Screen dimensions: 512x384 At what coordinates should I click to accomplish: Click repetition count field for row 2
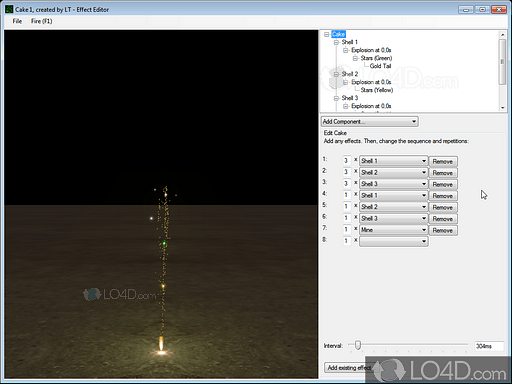point(347,172)
